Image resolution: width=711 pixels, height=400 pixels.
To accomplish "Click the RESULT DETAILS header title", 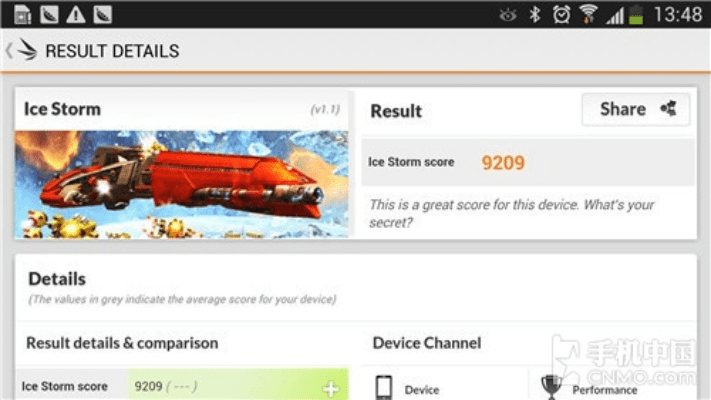I will (112, 51).
